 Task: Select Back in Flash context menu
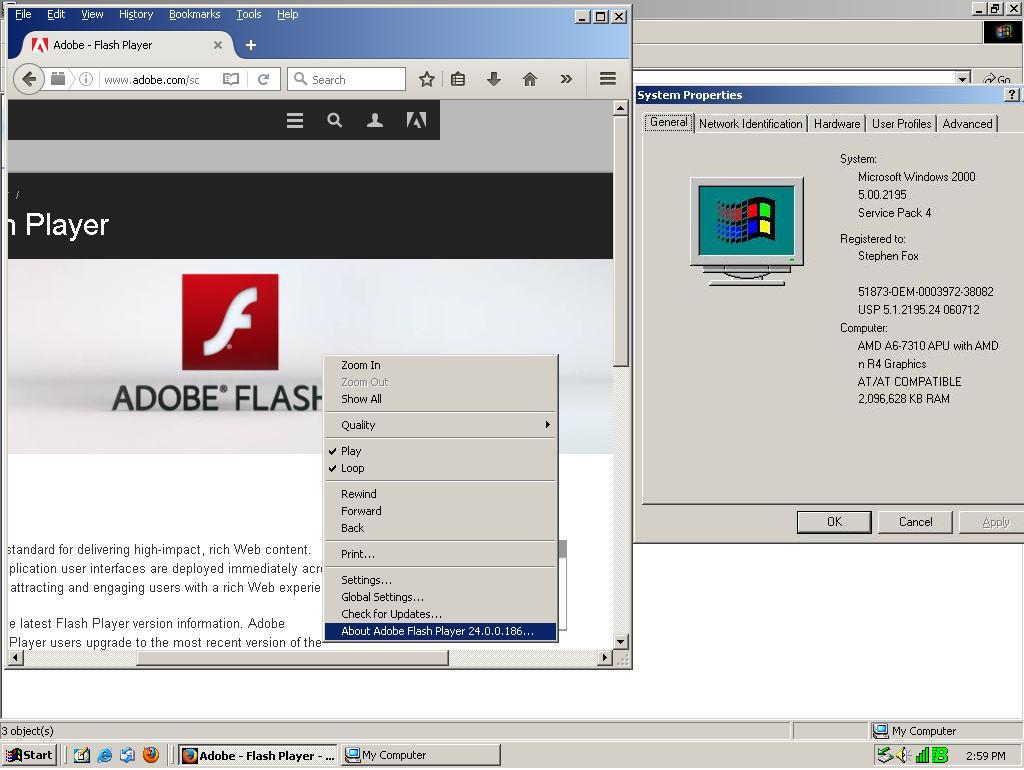(x=440, y=528)
